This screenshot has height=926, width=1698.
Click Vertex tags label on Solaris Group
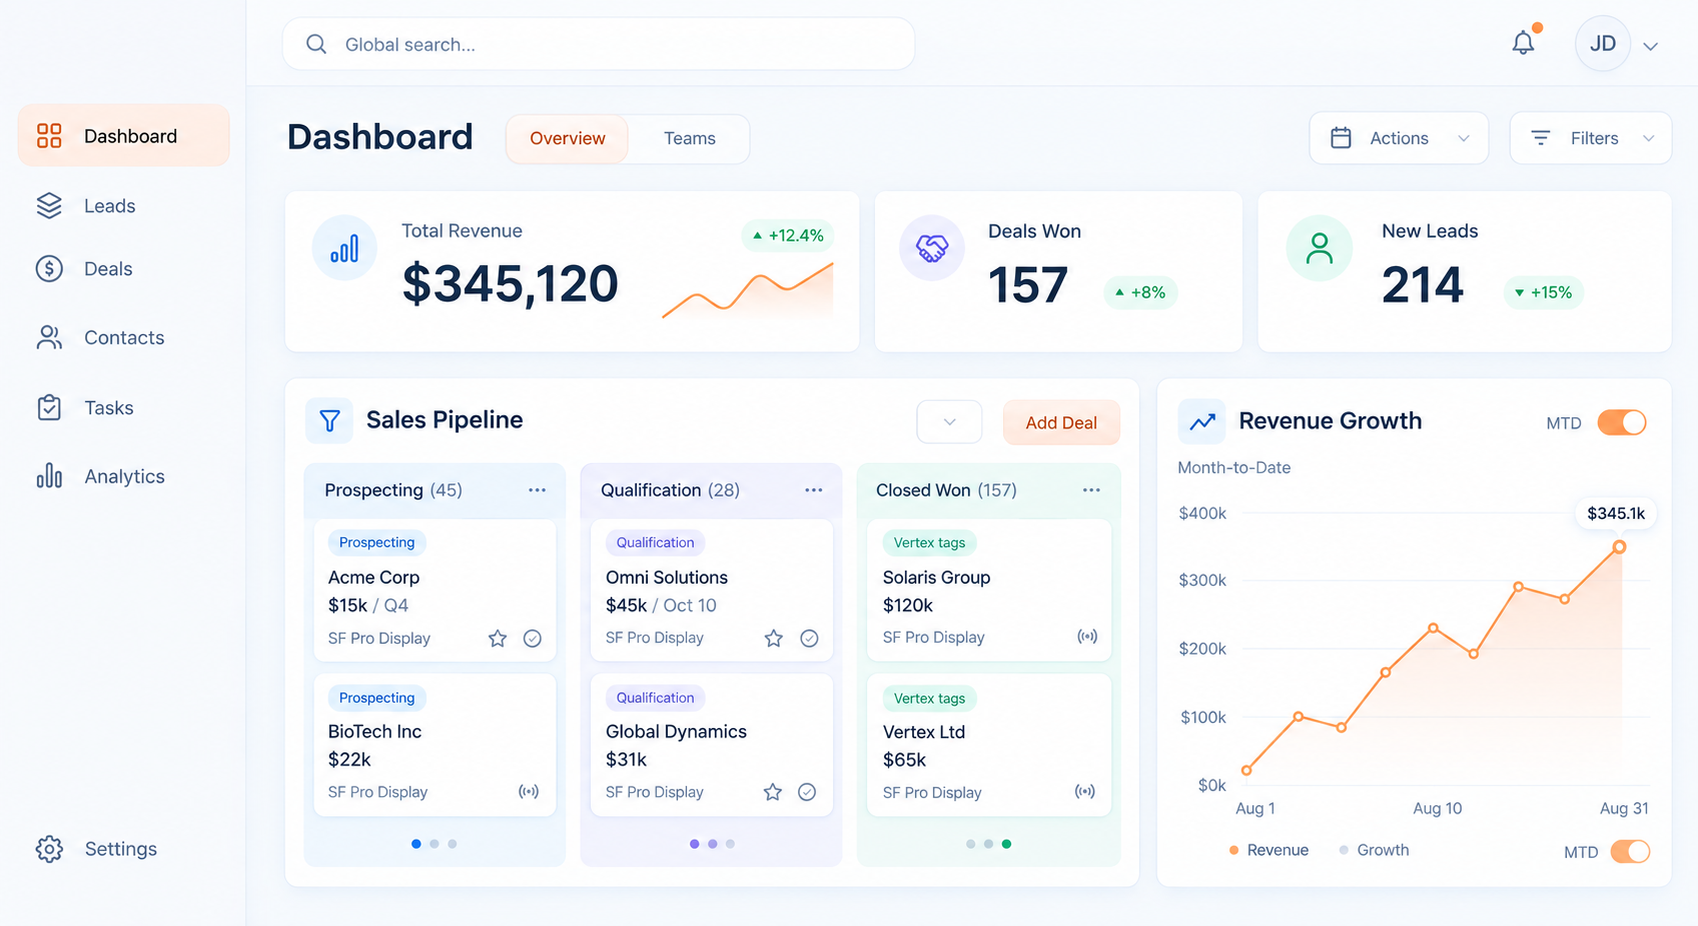pos(929,542)
